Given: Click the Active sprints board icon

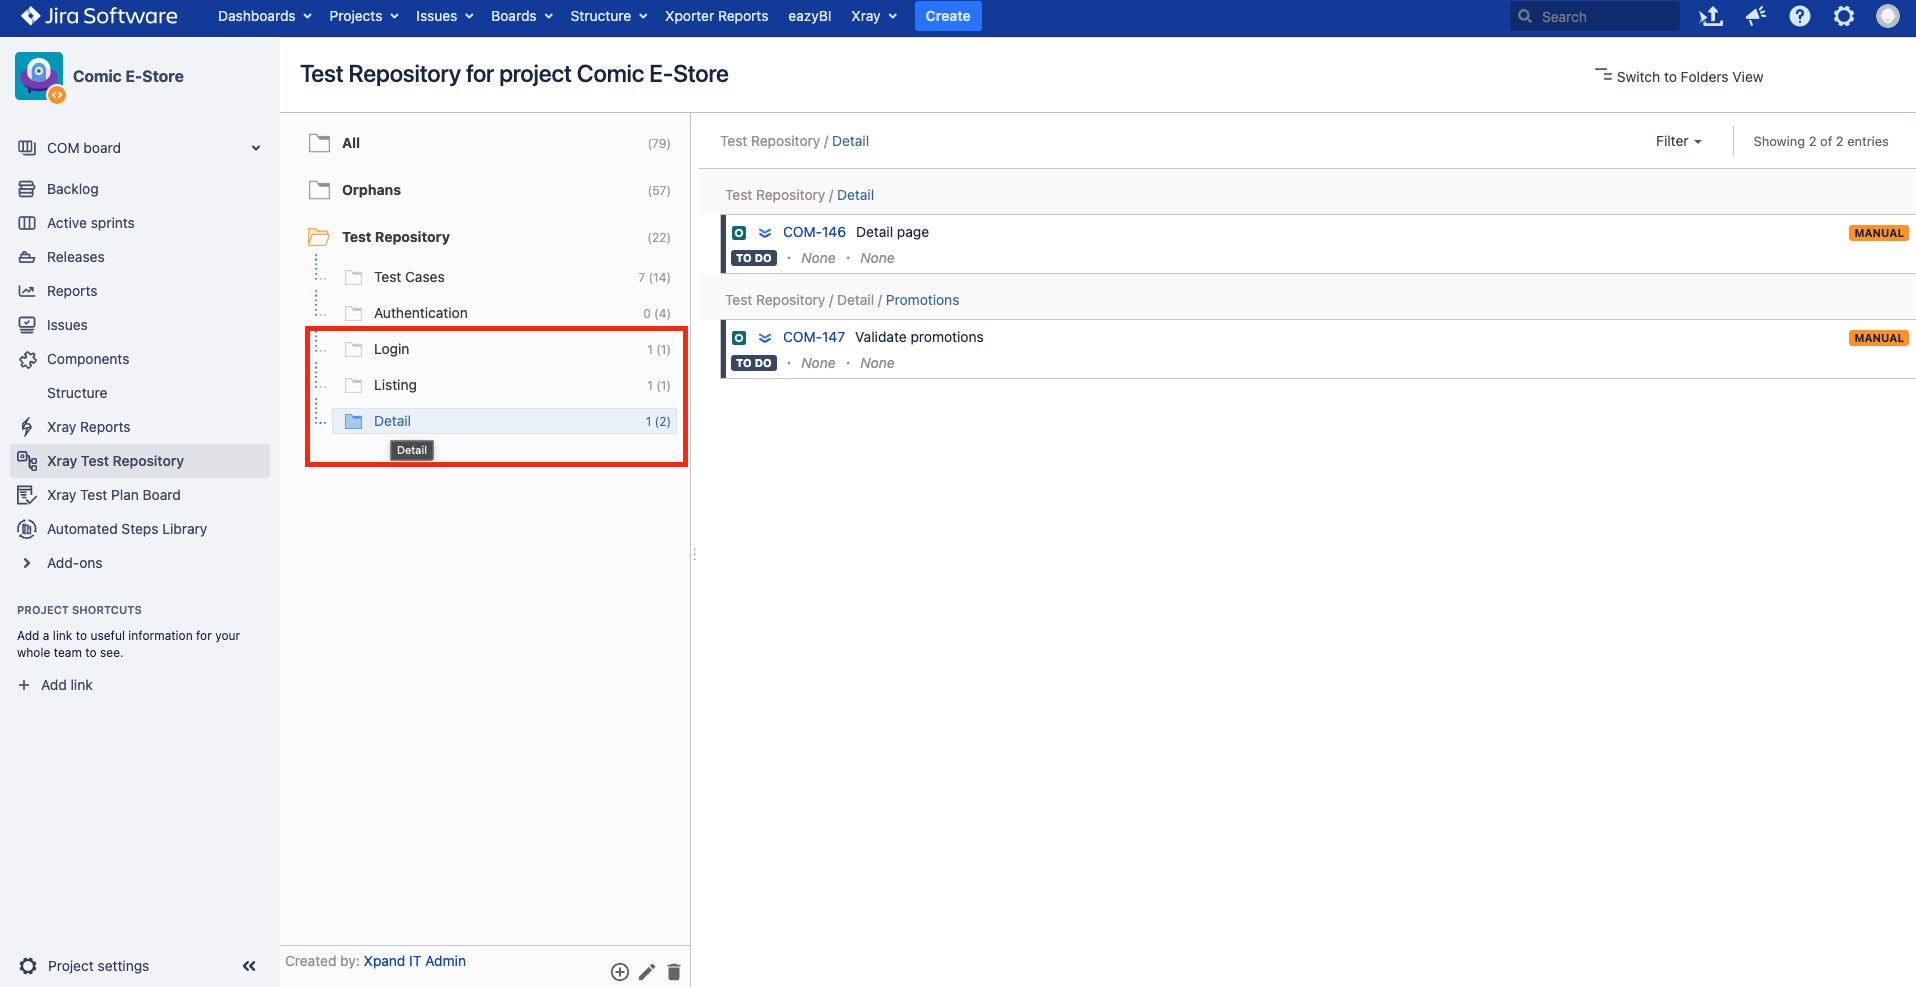Looking at the screenshot, I should (x=27, y=223).
